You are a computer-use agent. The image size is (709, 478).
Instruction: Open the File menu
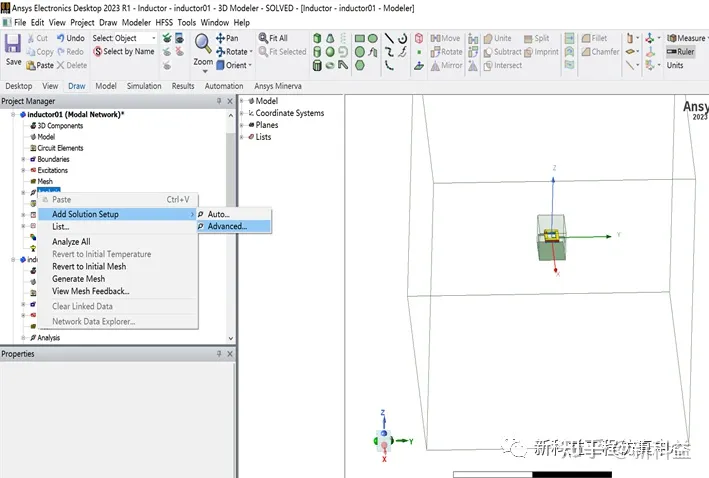pos(20,23)
